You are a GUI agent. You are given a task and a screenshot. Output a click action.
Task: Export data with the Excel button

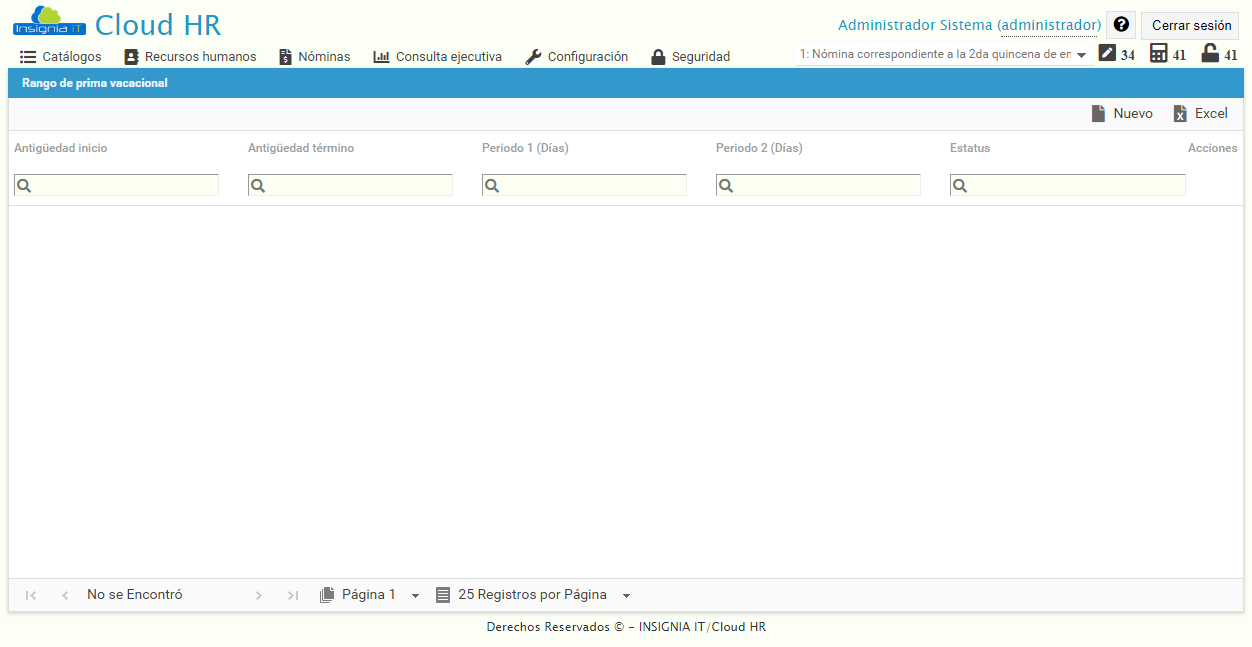click(1200, 113)
